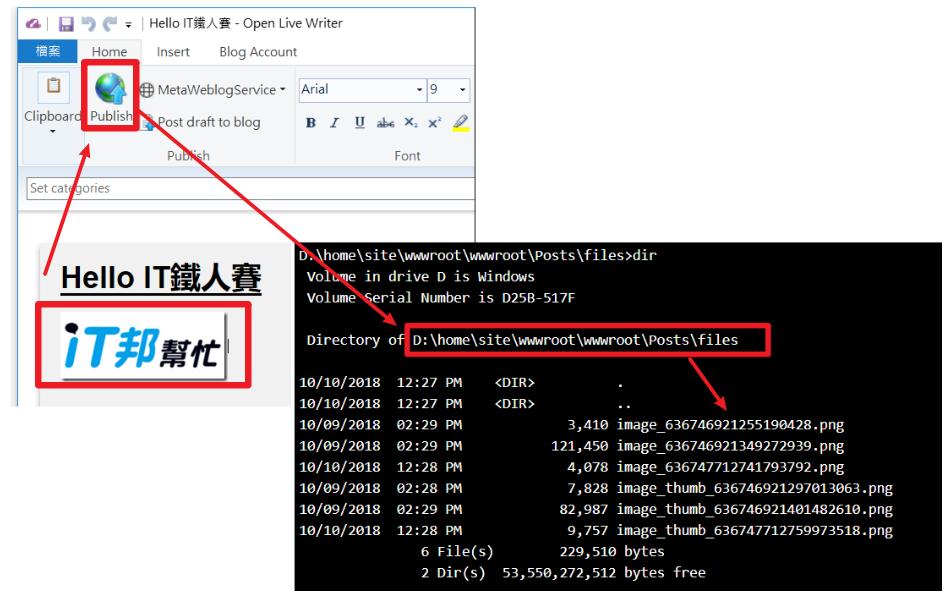Toggle italic formatting
The image size is (952, 610).
[335, 123]
